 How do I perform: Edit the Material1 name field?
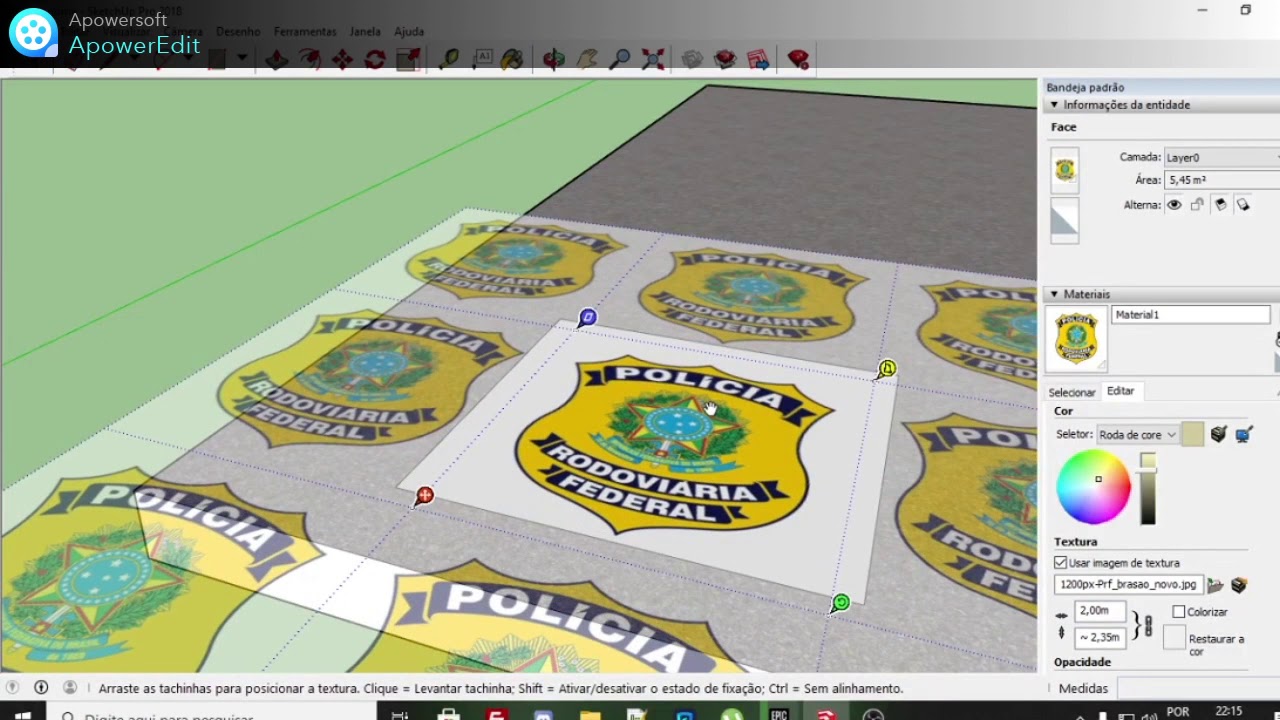click(1190, 315)
